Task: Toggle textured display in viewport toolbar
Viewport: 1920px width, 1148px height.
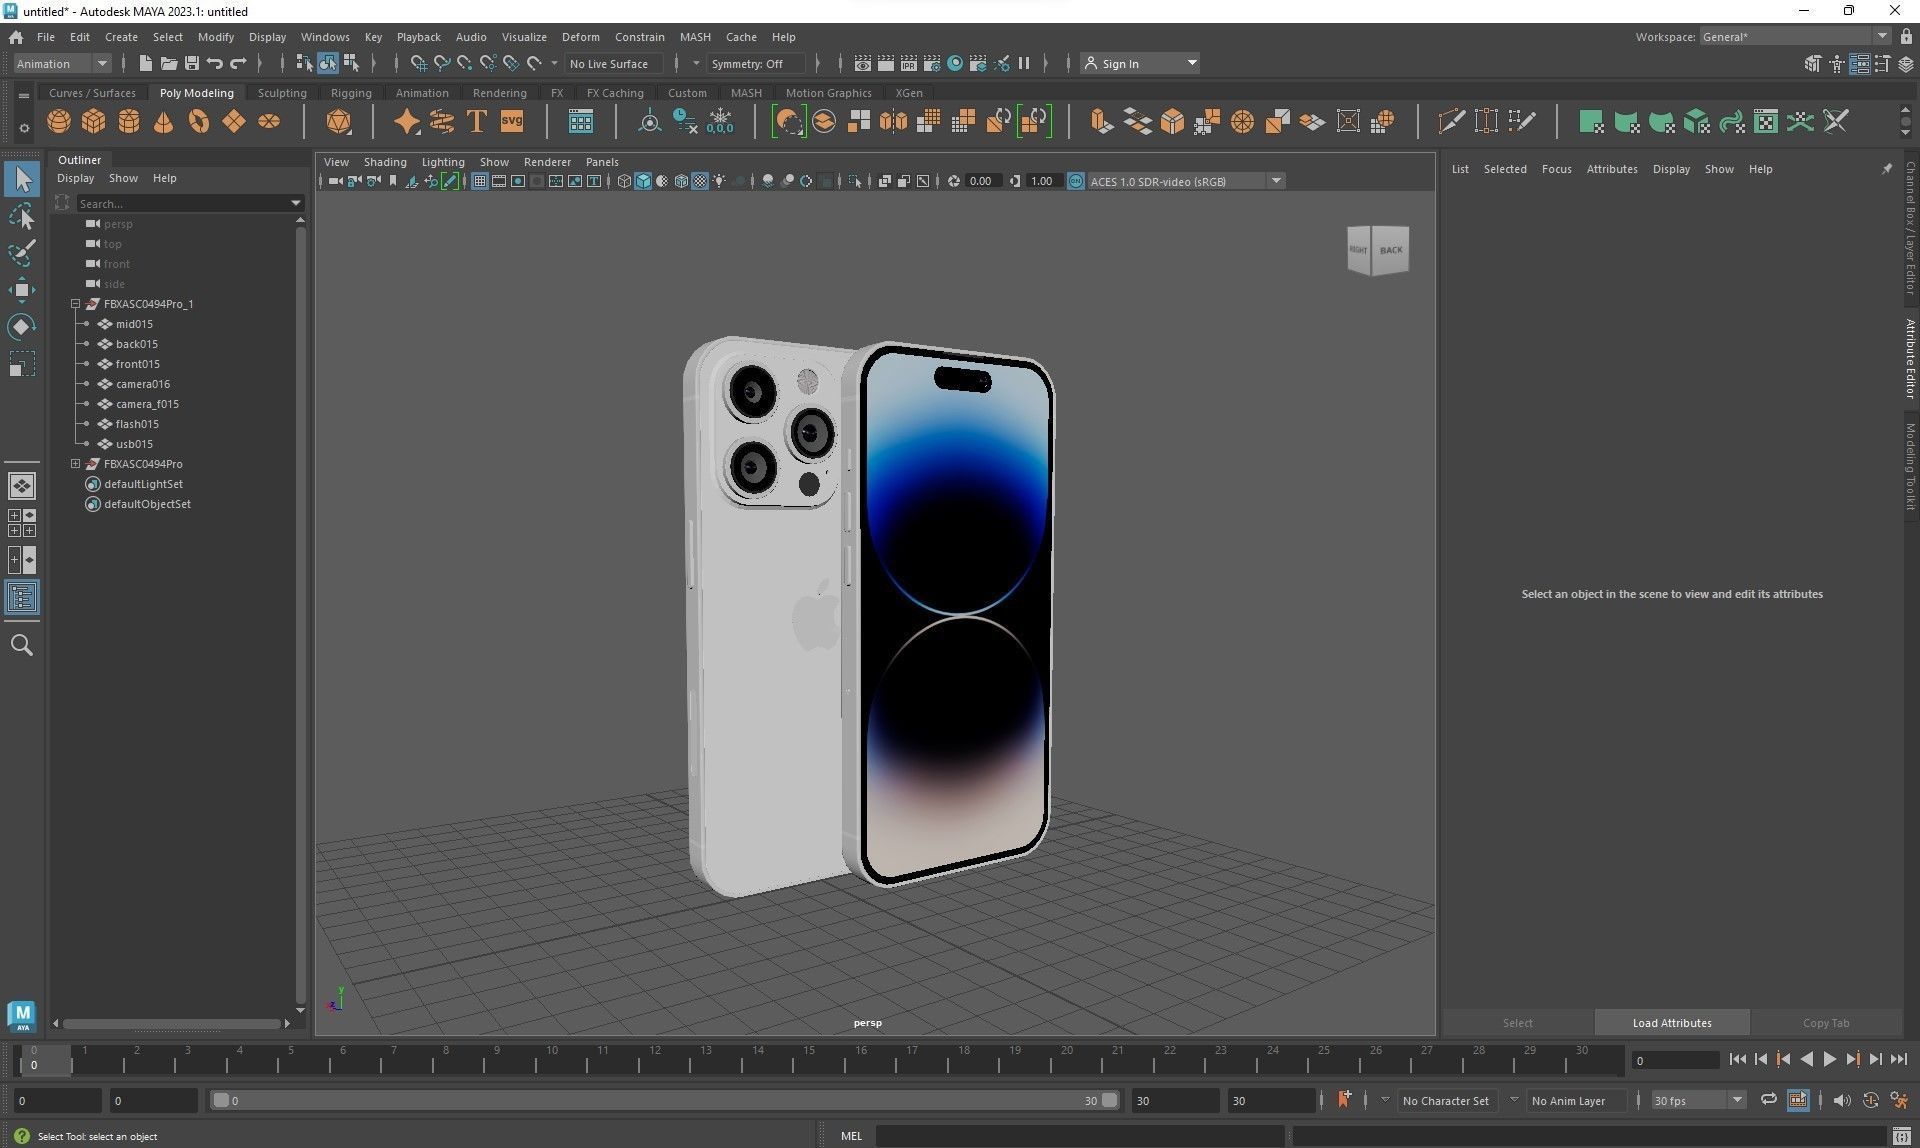Action: pos(700,181)
